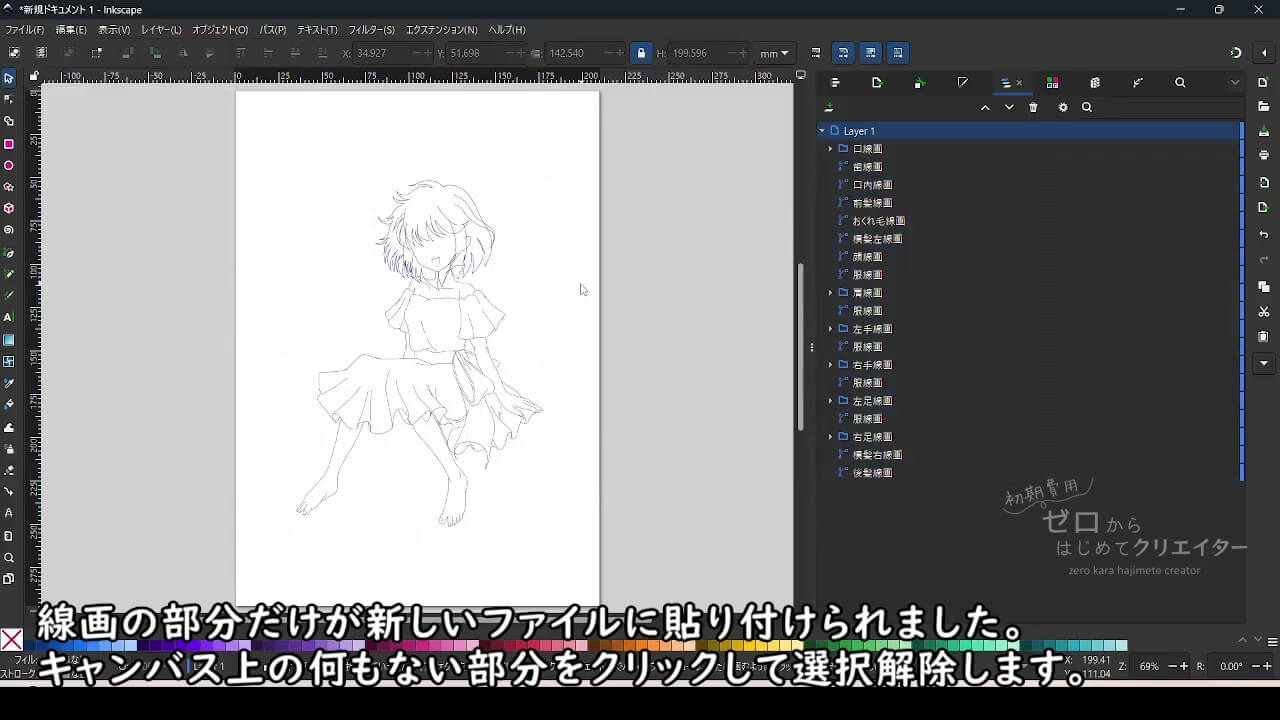Image resolution: width=1280 pixels, height=720 pixels.
Task: Open the Swatches panel tab icon
Action: (x=1052, y=83)
